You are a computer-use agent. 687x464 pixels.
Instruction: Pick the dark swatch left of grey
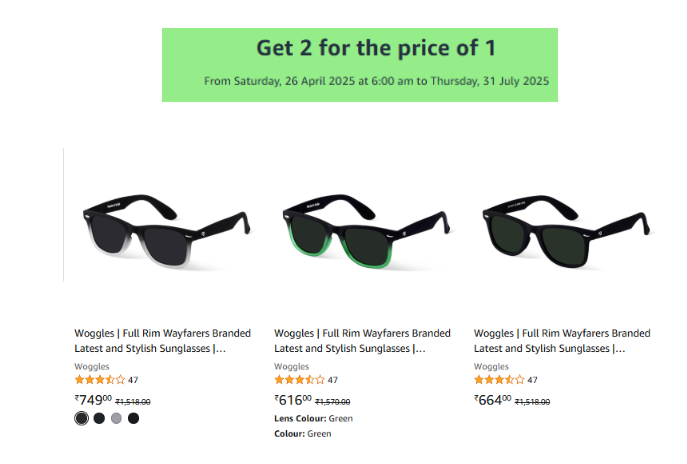coord(99,418)
